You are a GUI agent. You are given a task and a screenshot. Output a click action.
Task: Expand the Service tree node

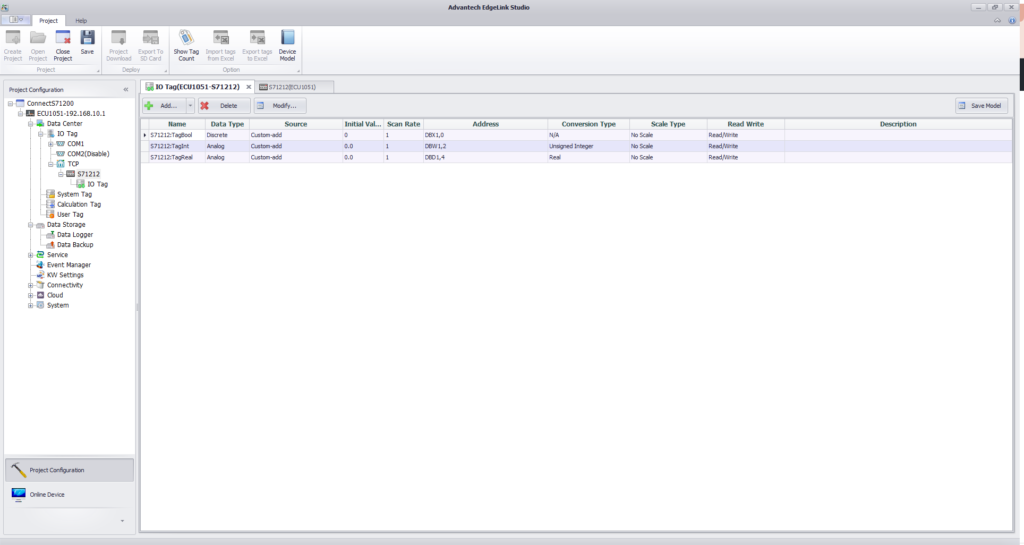tap(30, 255)
